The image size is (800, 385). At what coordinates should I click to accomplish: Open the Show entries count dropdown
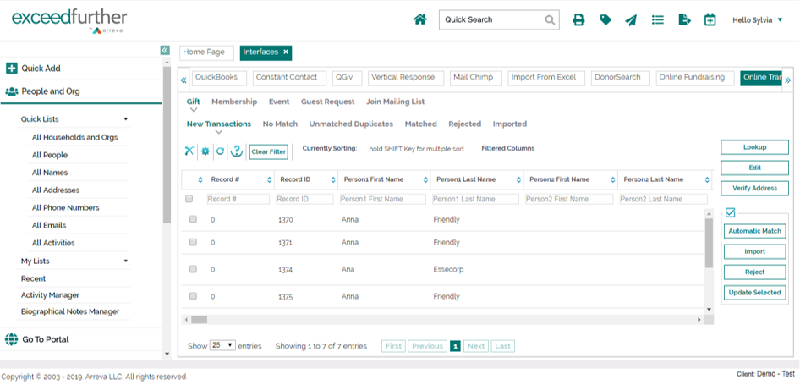222,345
